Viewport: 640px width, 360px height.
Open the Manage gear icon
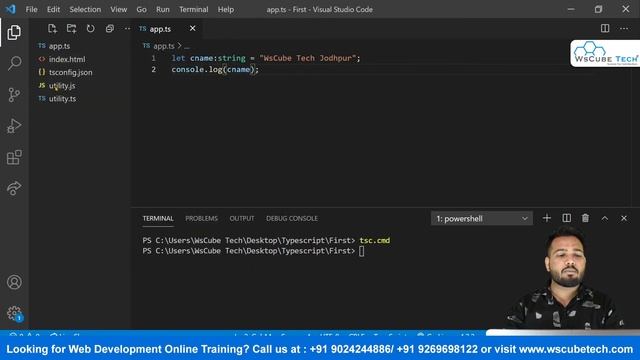click(14, 313)
